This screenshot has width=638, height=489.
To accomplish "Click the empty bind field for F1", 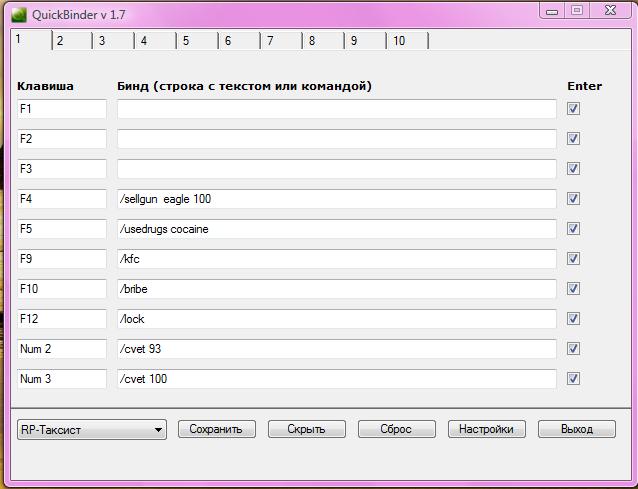I will coord(337,109).
